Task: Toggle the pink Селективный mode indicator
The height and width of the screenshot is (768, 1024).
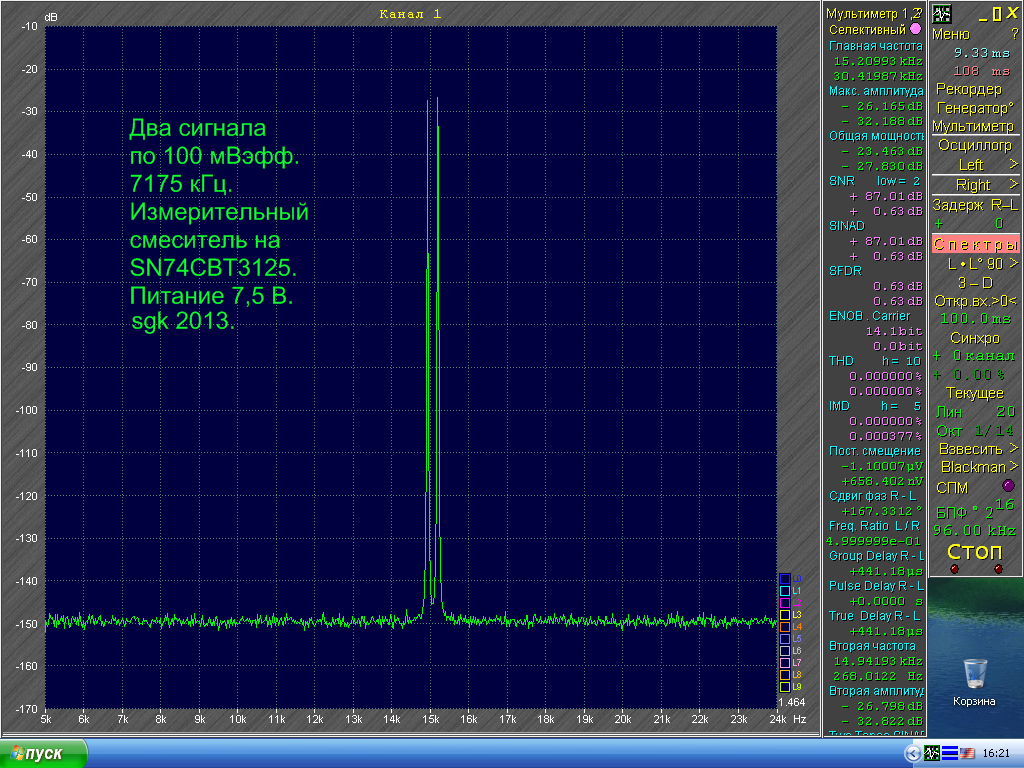Action: (915, 29)
